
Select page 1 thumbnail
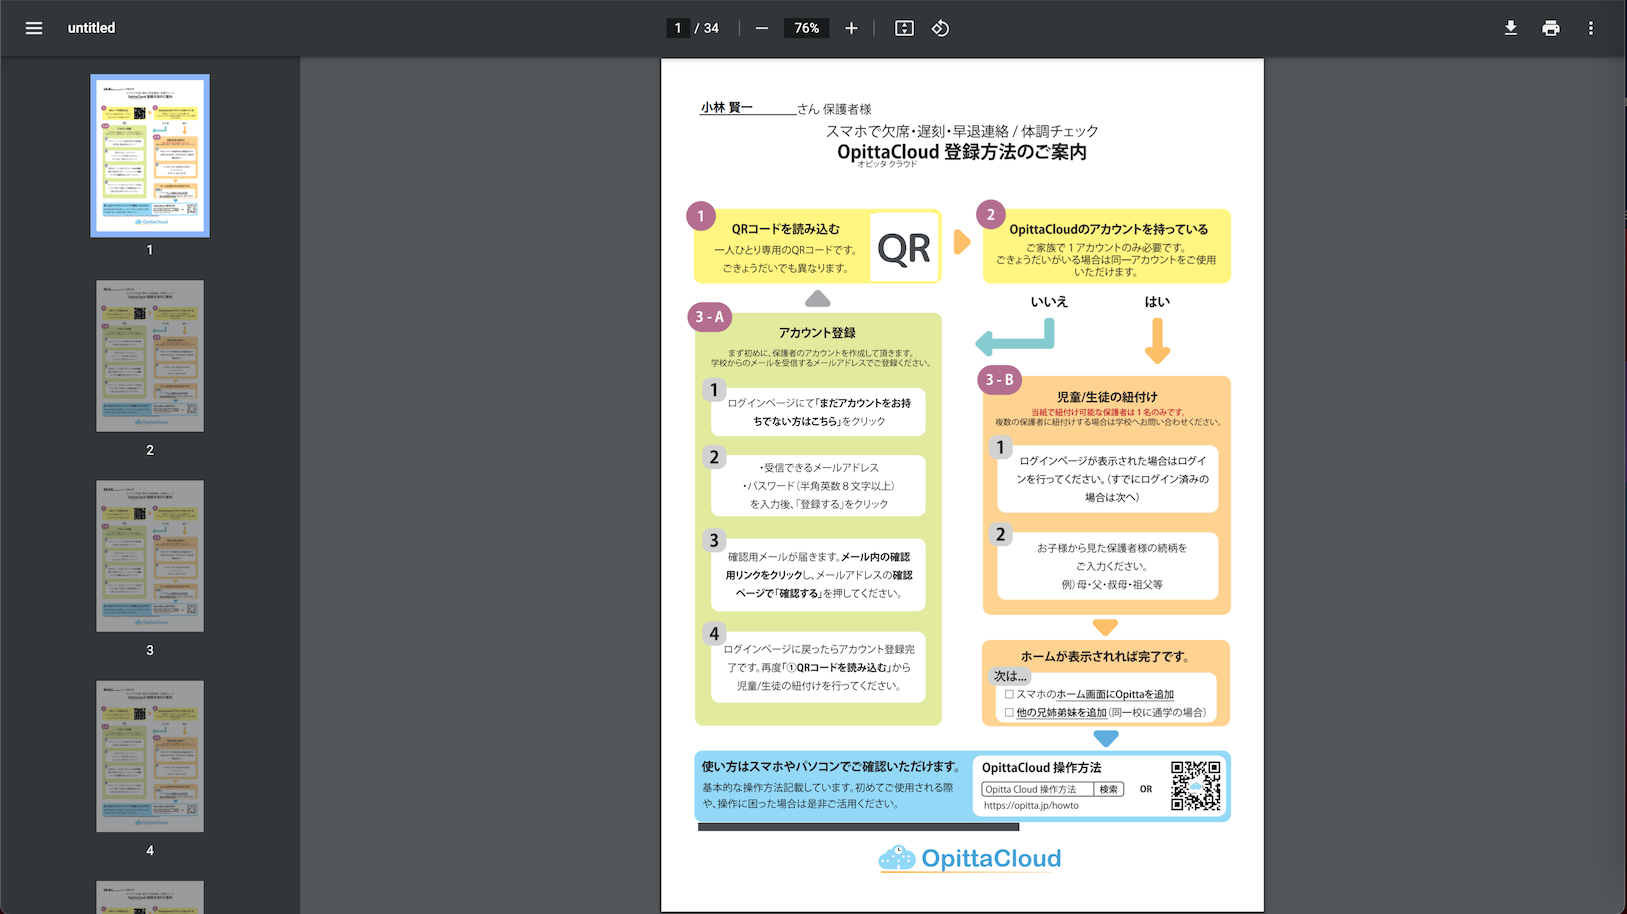point(150,156)
